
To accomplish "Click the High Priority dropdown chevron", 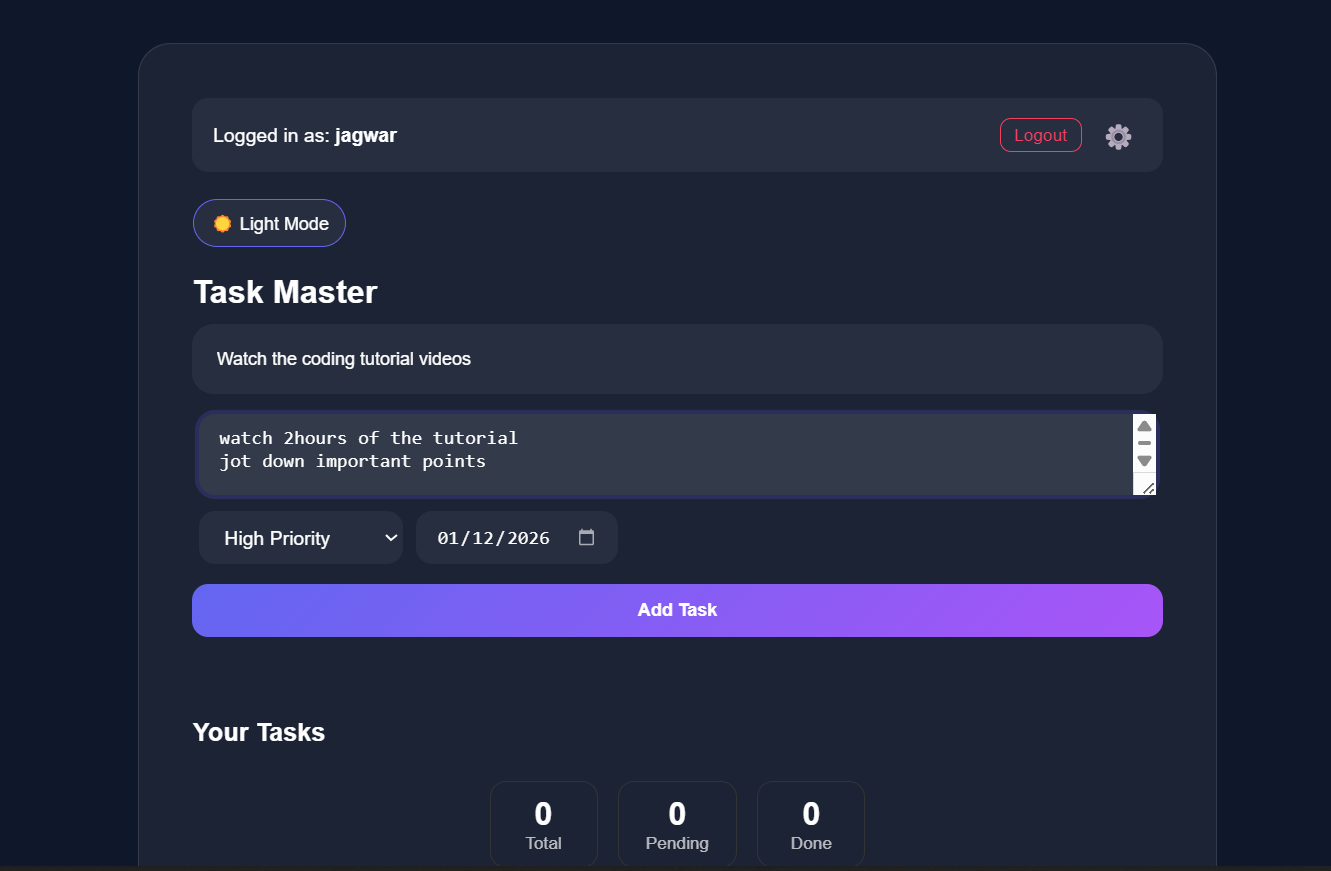I will pos(392,537).
